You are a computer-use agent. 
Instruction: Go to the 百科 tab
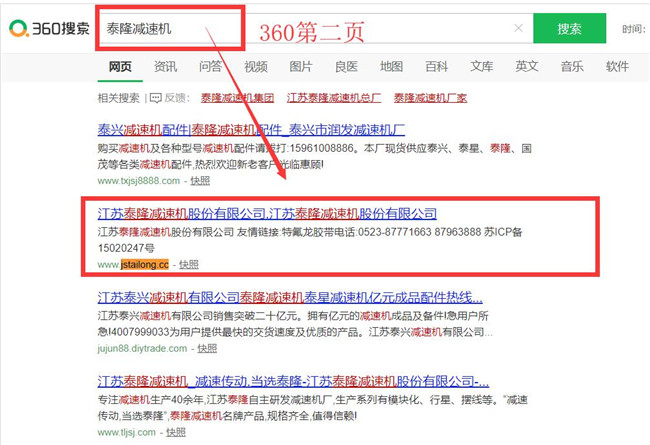tap(436, 67)
